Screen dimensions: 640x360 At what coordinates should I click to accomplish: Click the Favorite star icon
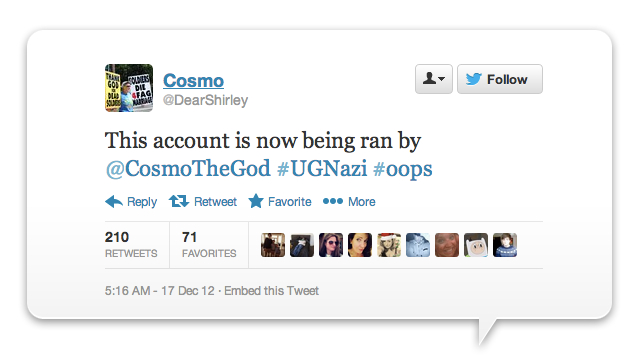(x=256, y=201)
